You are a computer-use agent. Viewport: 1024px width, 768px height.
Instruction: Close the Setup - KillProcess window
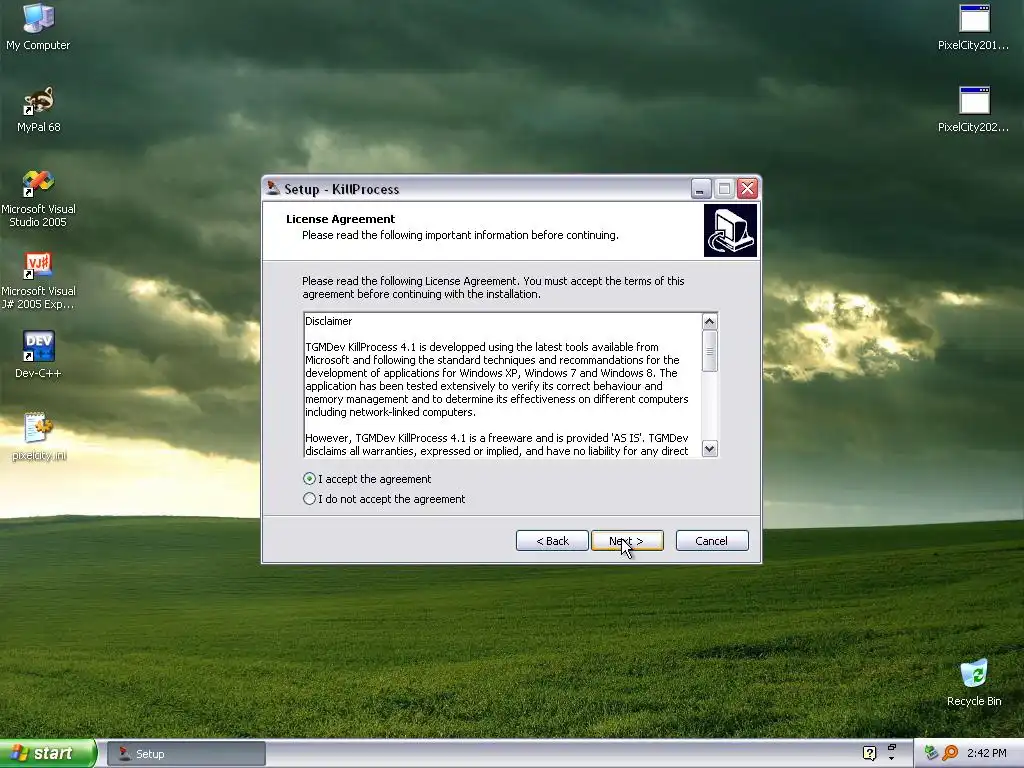[x=748, y=189]
